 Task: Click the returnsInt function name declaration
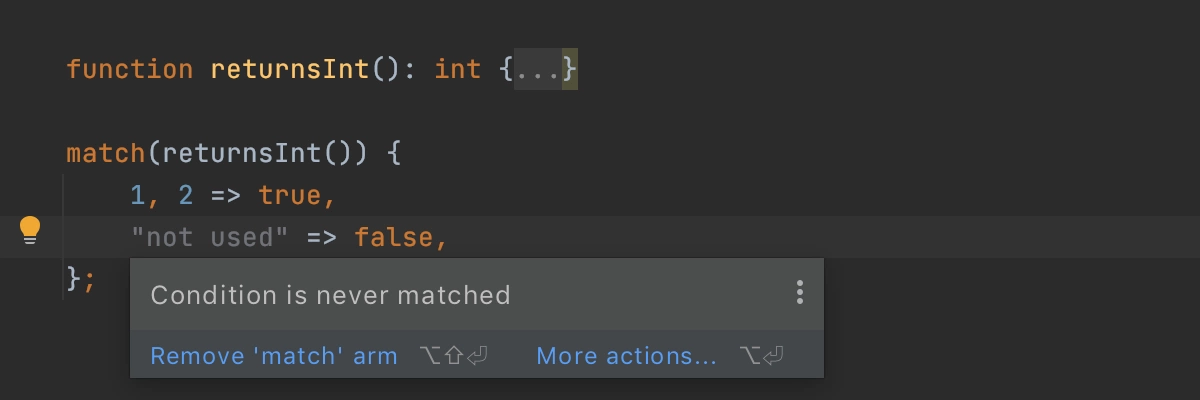pyautogui.click(x=290, y=70)
